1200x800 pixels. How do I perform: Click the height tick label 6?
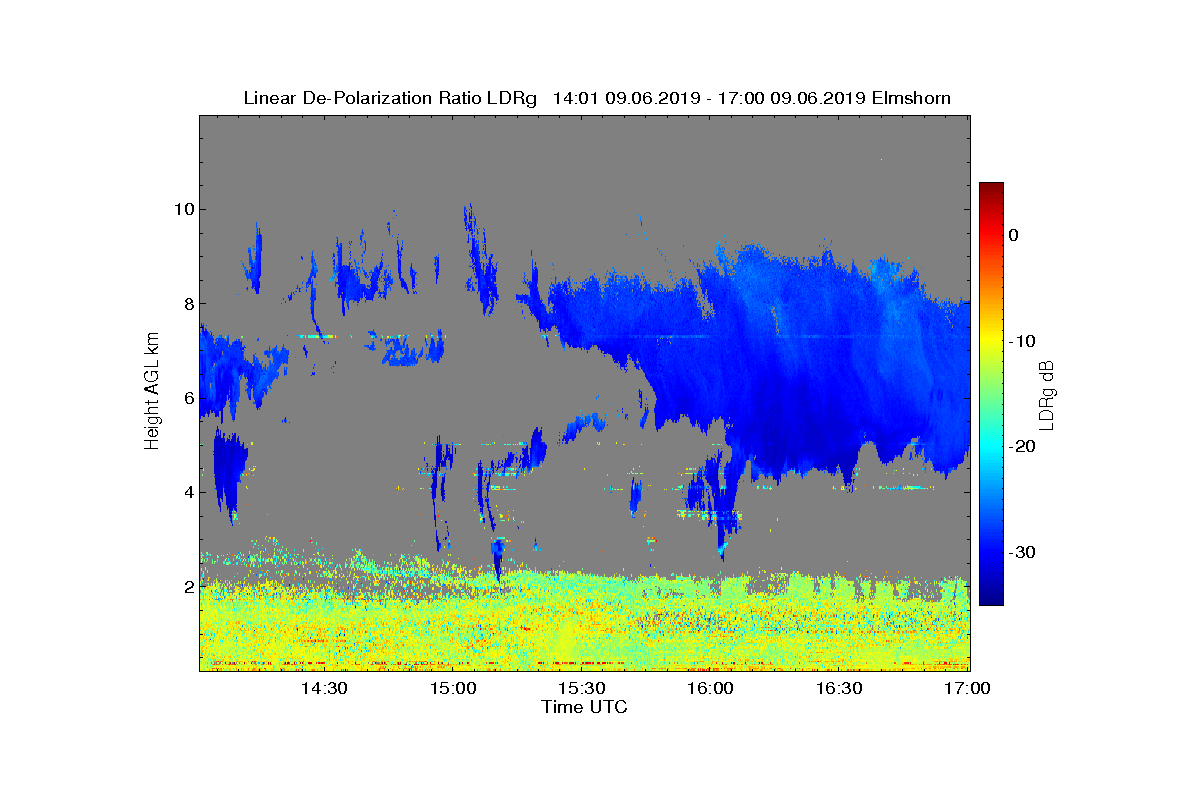tap(187, 397)
